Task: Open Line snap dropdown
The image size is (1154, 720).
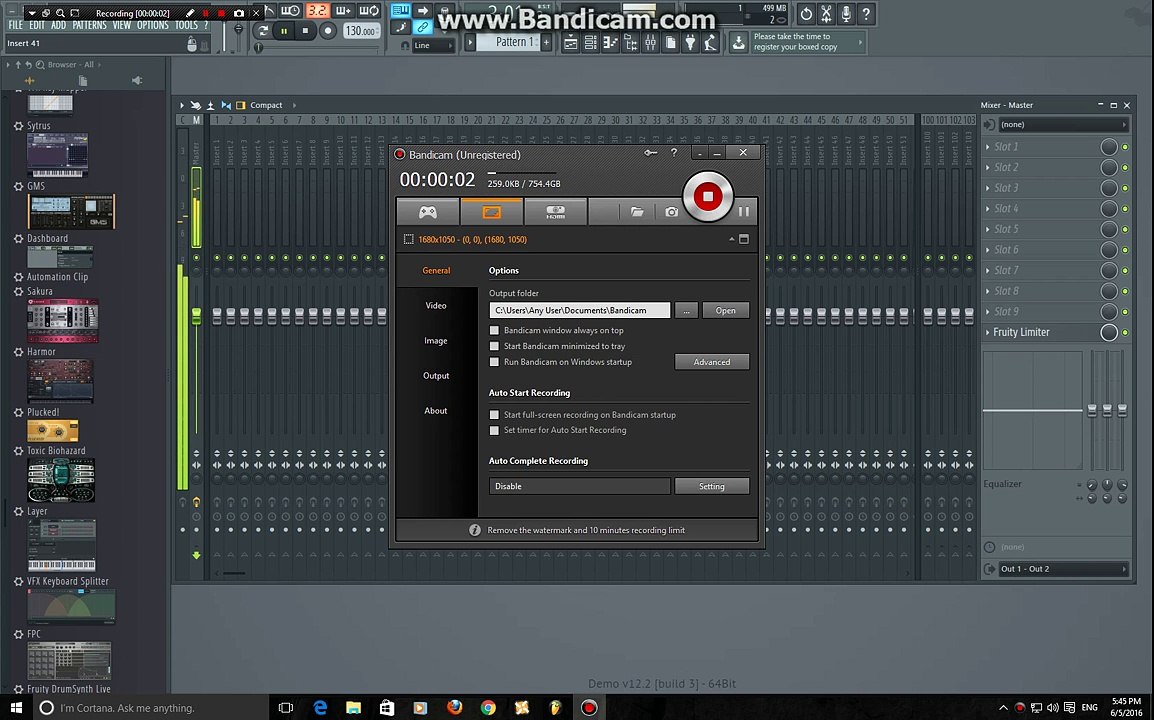Action: 433,46
